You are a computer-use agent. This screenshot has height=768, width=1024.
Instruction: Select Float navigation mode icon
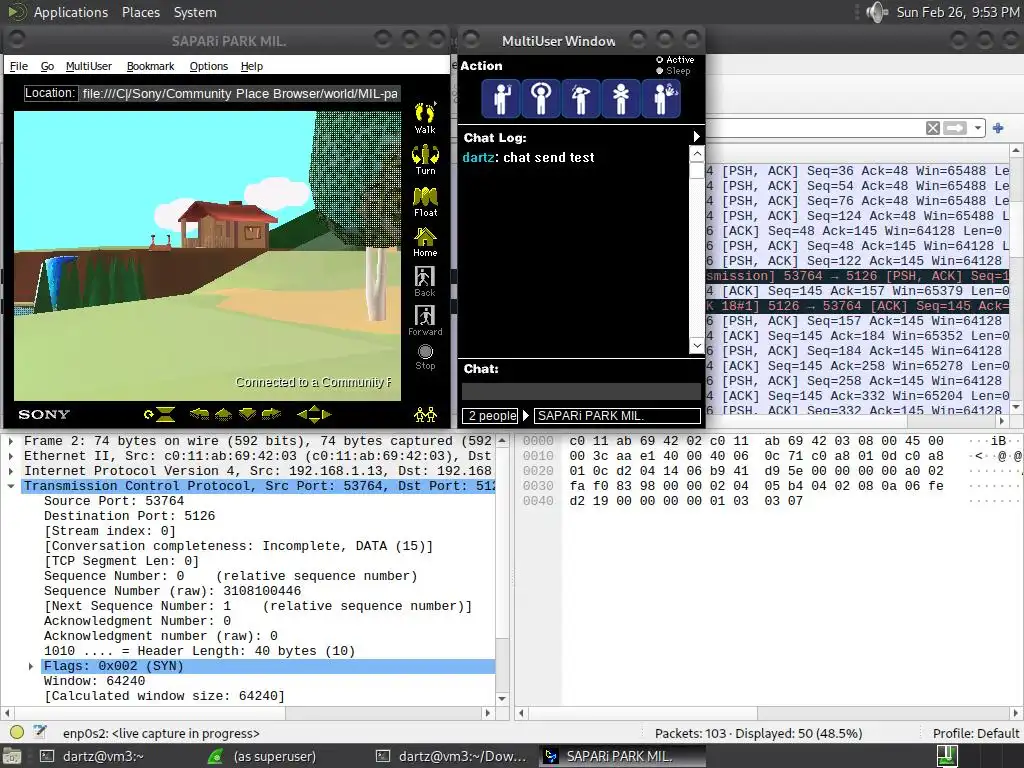click(425, 201)
